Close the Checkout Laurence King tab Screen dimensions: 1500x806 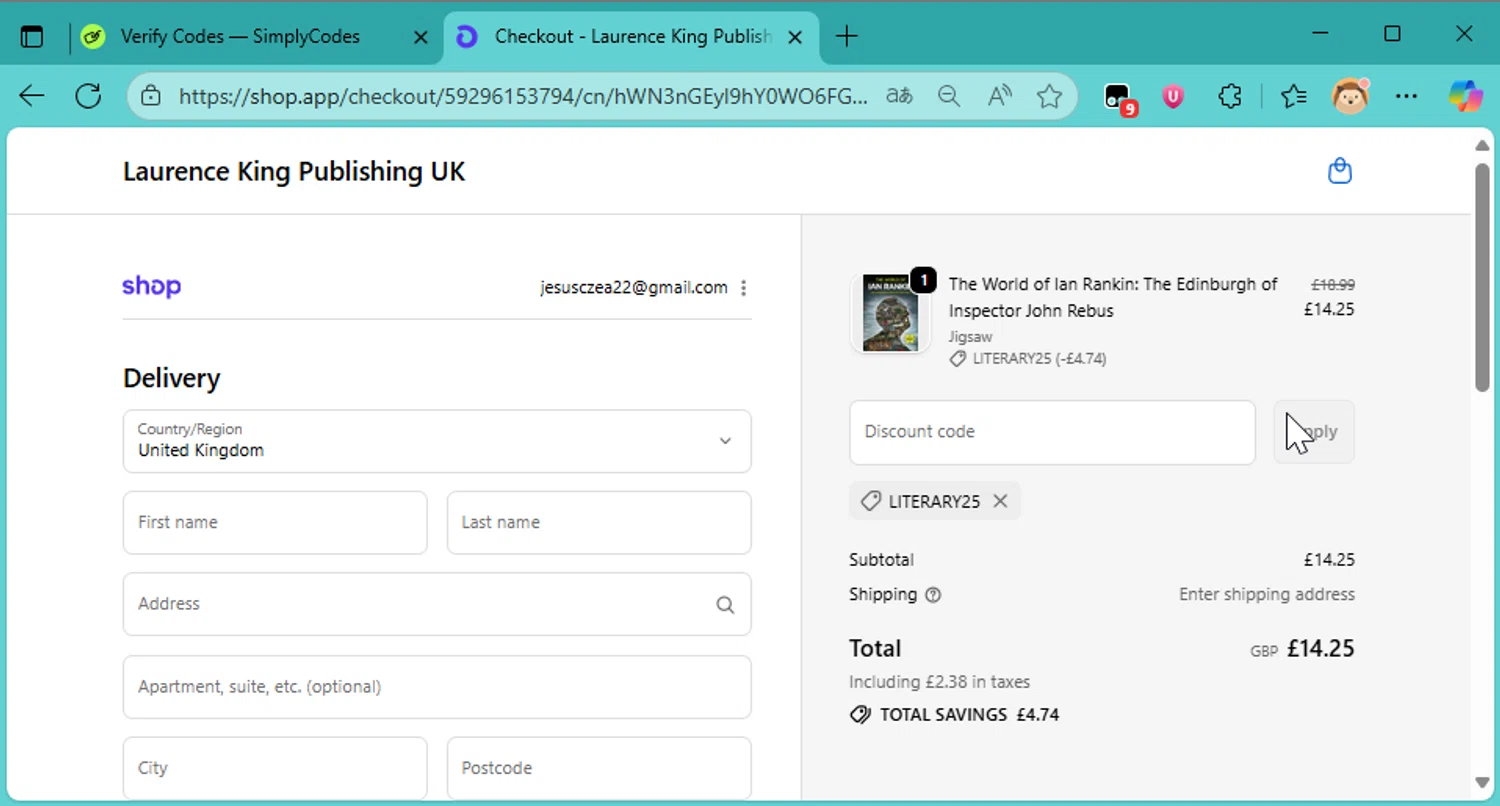click(795, 37)
